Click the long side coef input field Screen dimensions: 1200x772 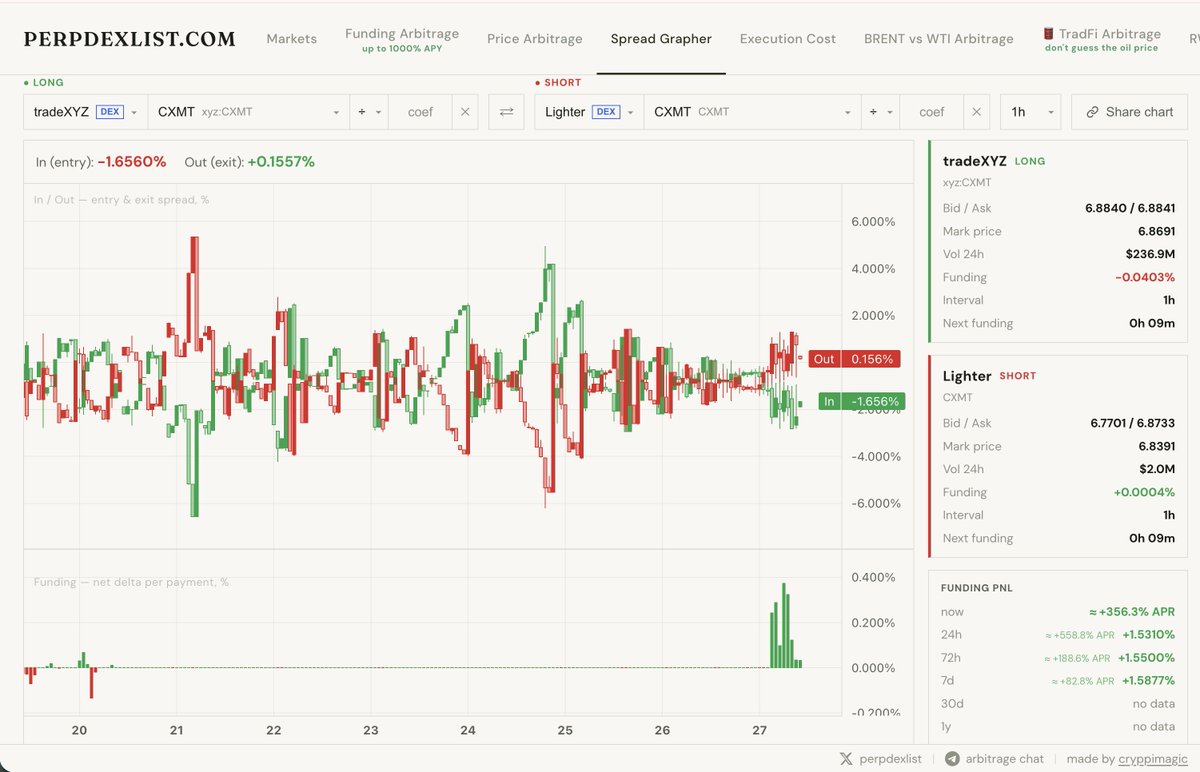pos(421,112)
